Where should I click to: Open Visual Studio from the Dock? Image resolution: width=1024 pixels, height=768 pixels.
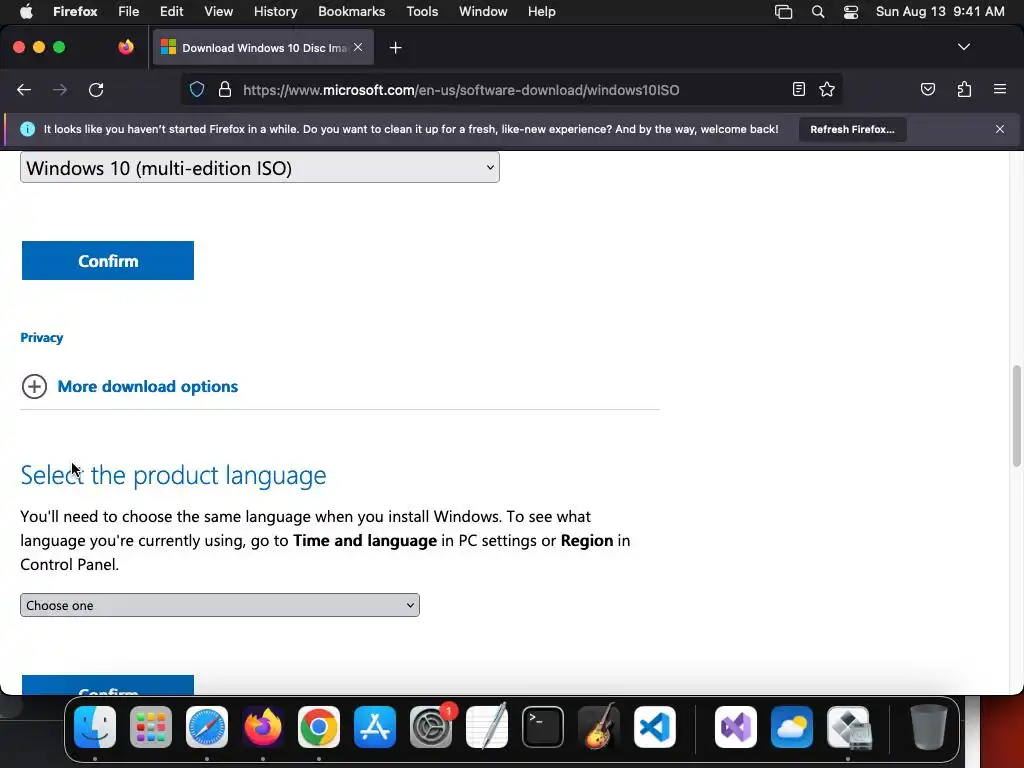point(736,726)
